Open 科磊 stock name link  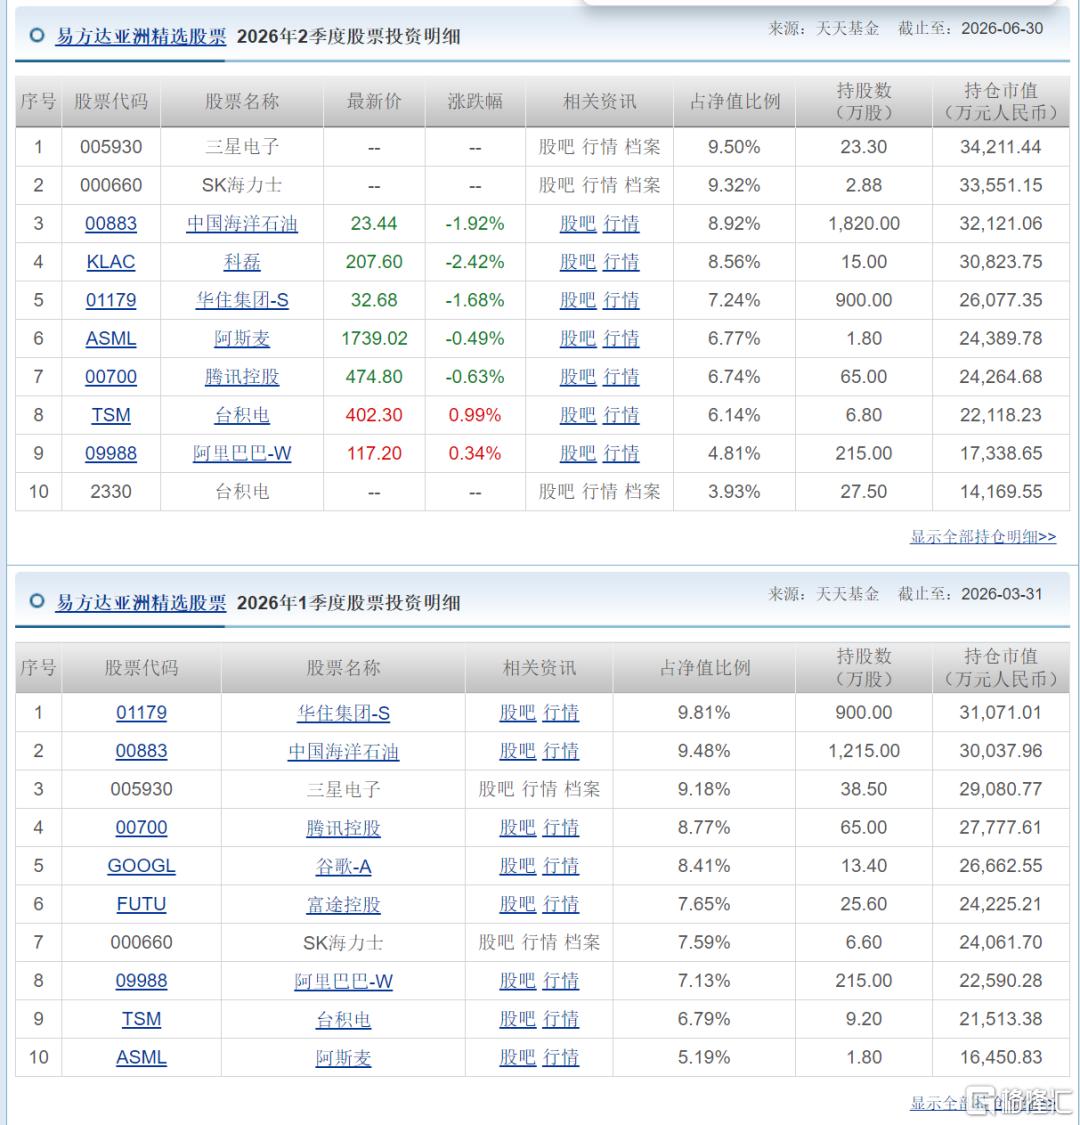pyautogui.click(x=242, y=262)
